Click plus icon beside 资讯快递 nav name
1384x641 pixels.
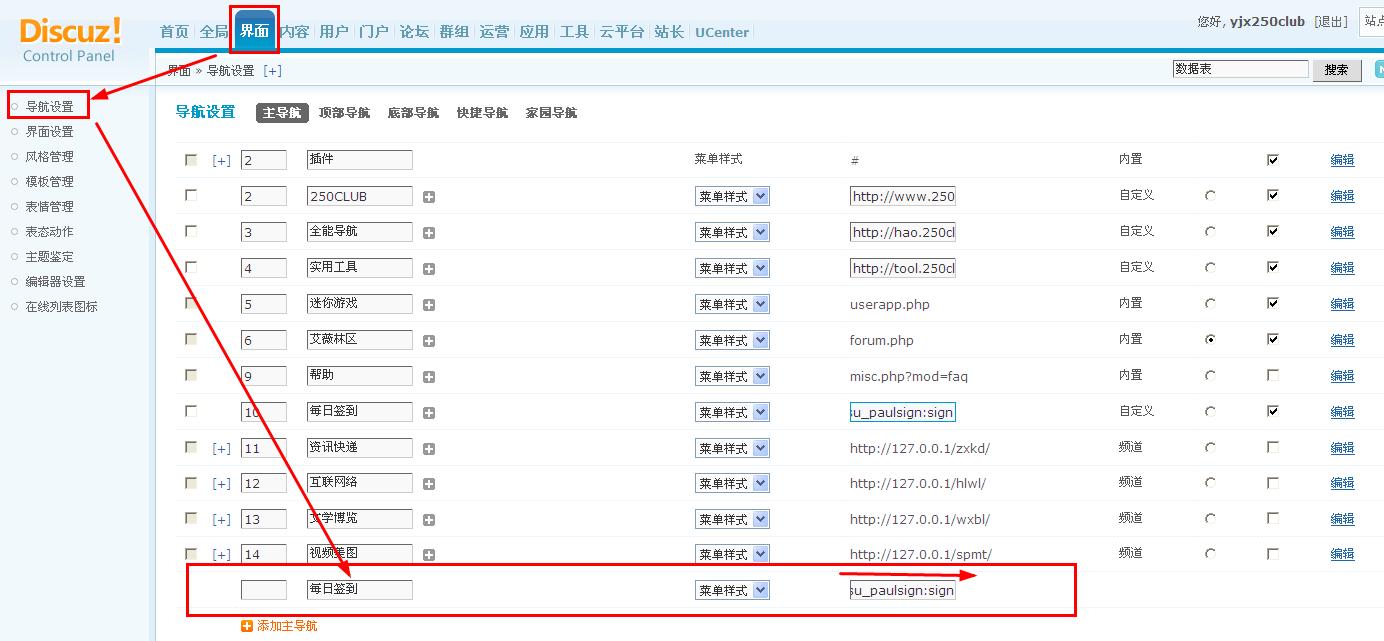[429, 449]
